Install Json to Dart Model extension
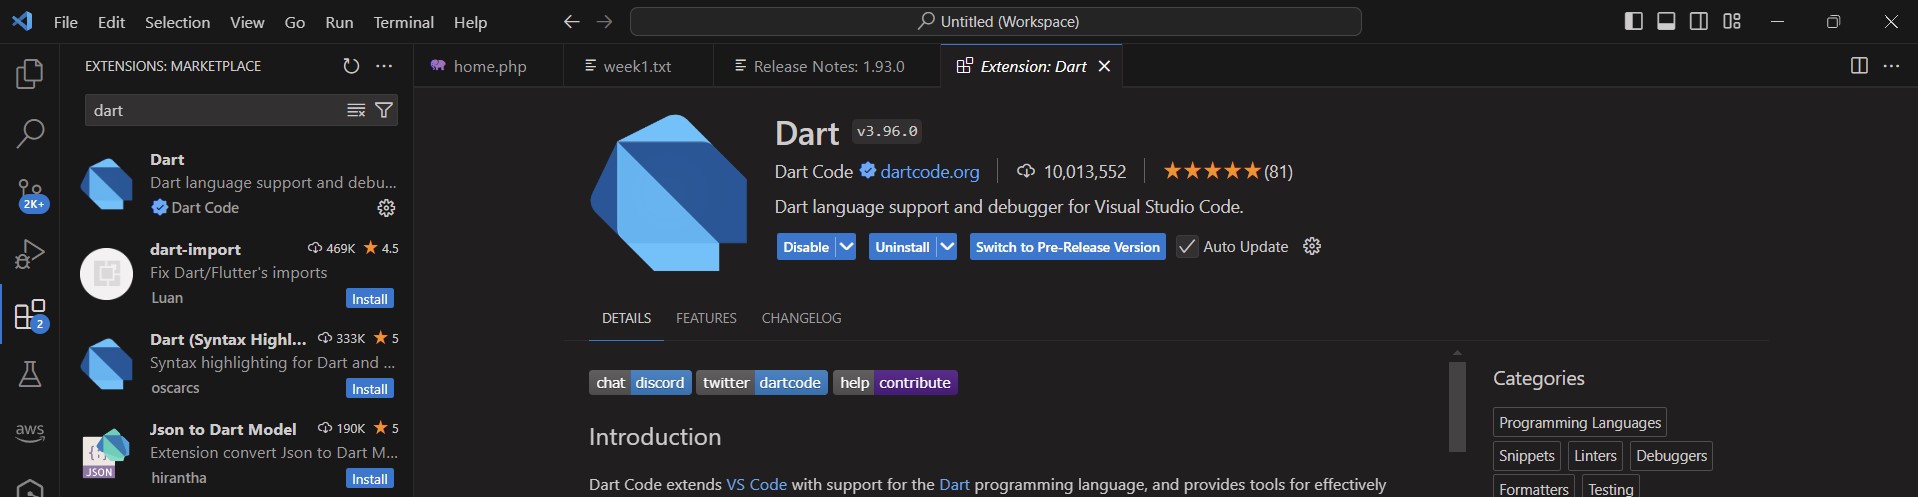The height and width of the screenshot is (497, 1918). click(370, 479)
